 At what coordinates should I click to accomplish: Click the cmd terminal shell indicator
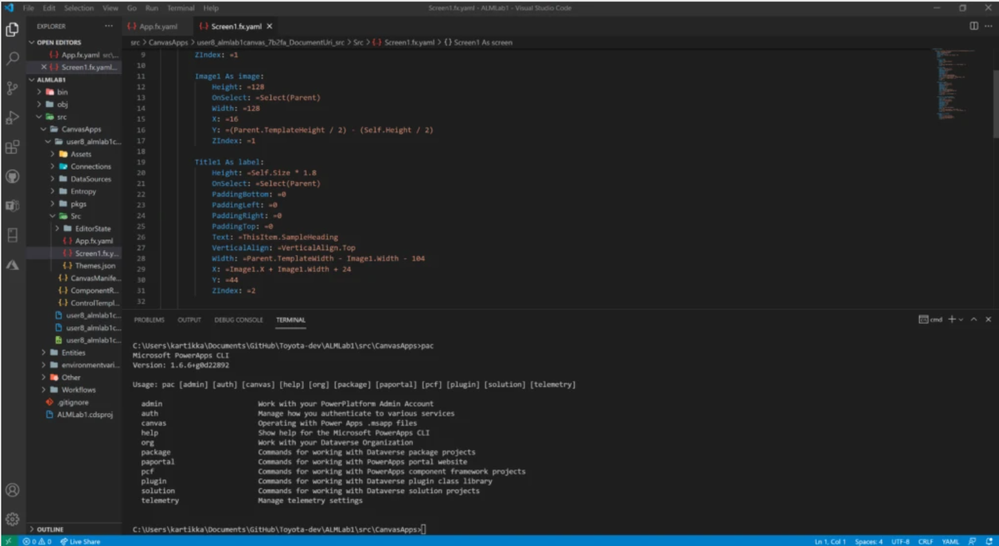point(930,320)
